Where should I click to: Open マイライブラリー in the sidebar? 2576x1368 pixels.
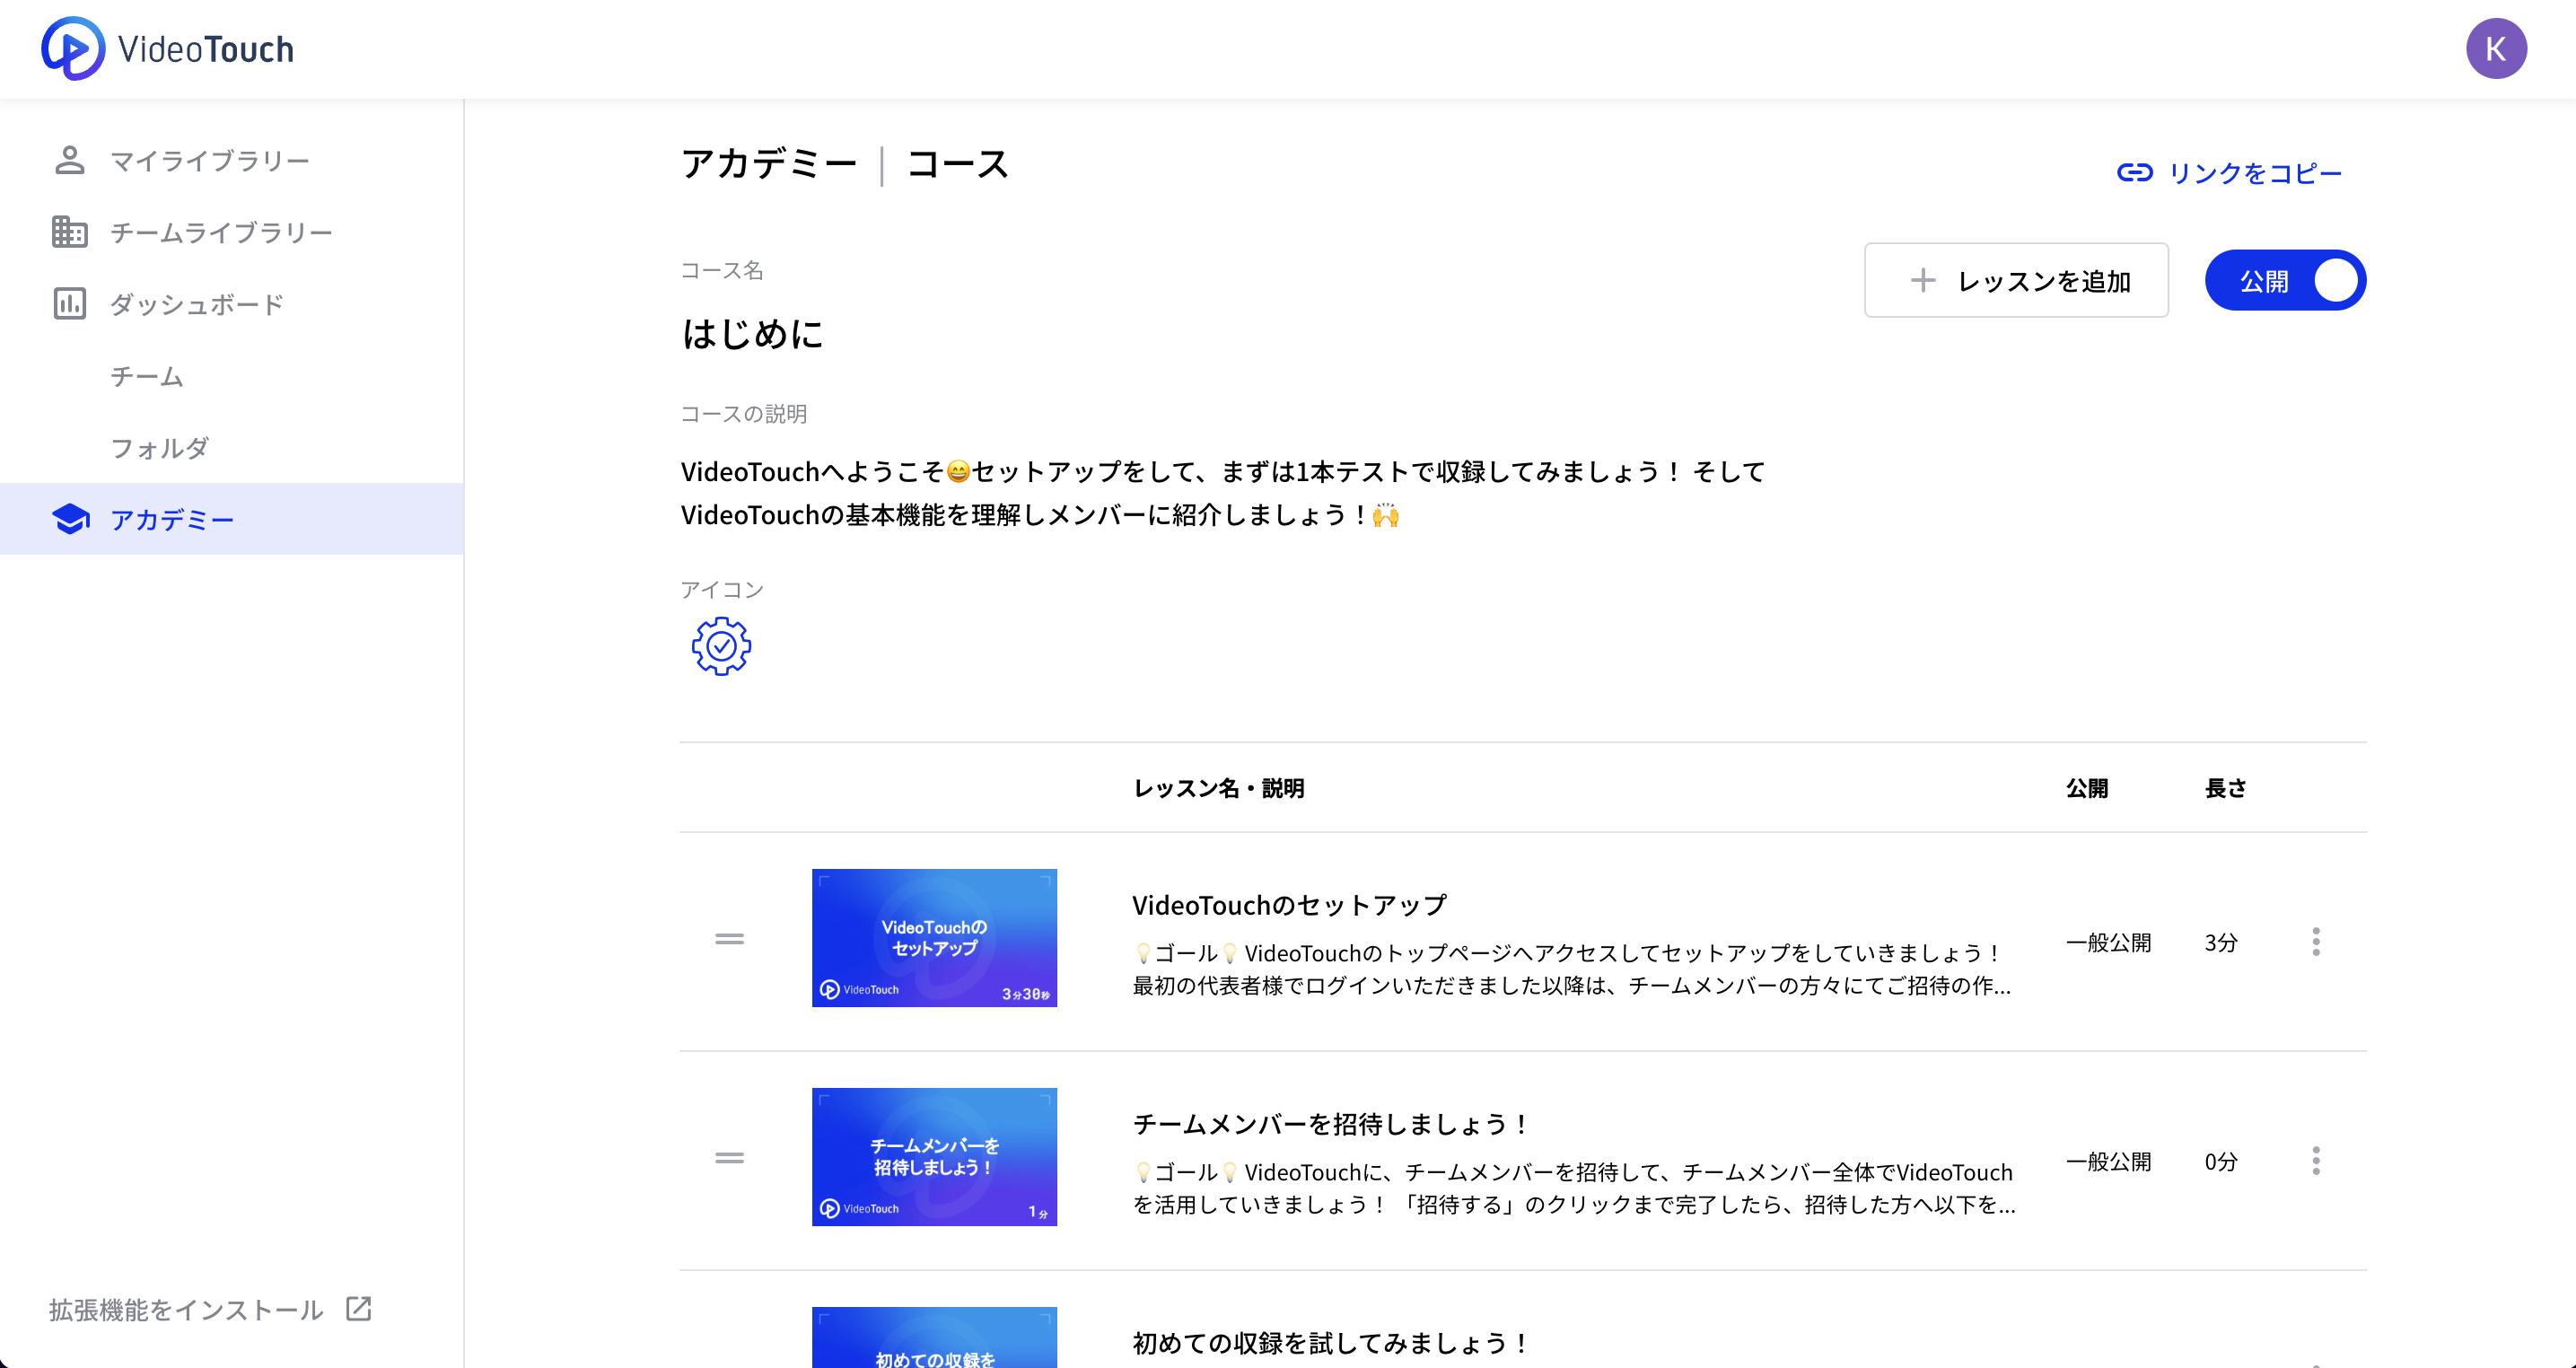point(232,160)
